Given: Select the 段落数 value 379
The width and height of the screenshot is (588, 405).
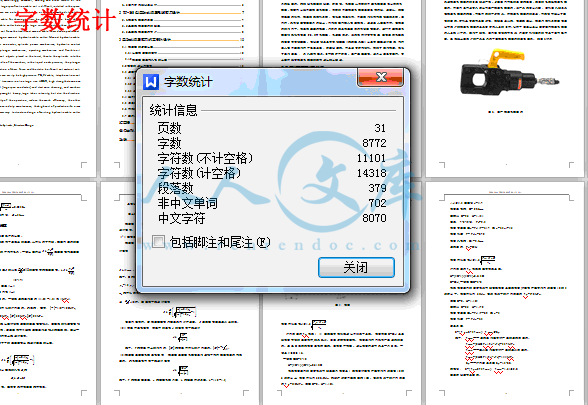Looking at the screenshot, I should [x=377, y=188].
